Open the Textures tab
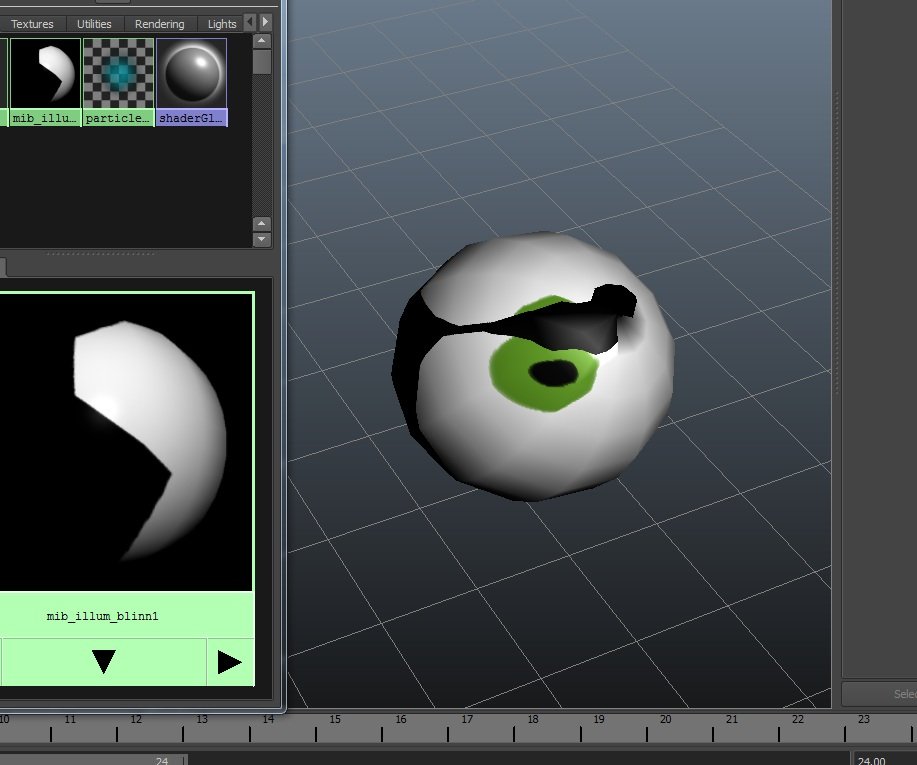This screenshot has width=917, height=765. pyautogui.click(x=32, y=24)
